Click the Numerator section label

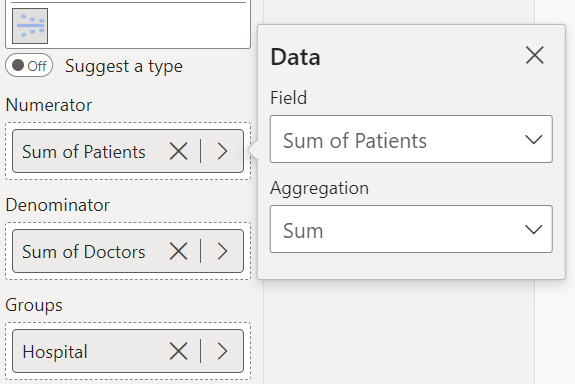click(49, 105)
